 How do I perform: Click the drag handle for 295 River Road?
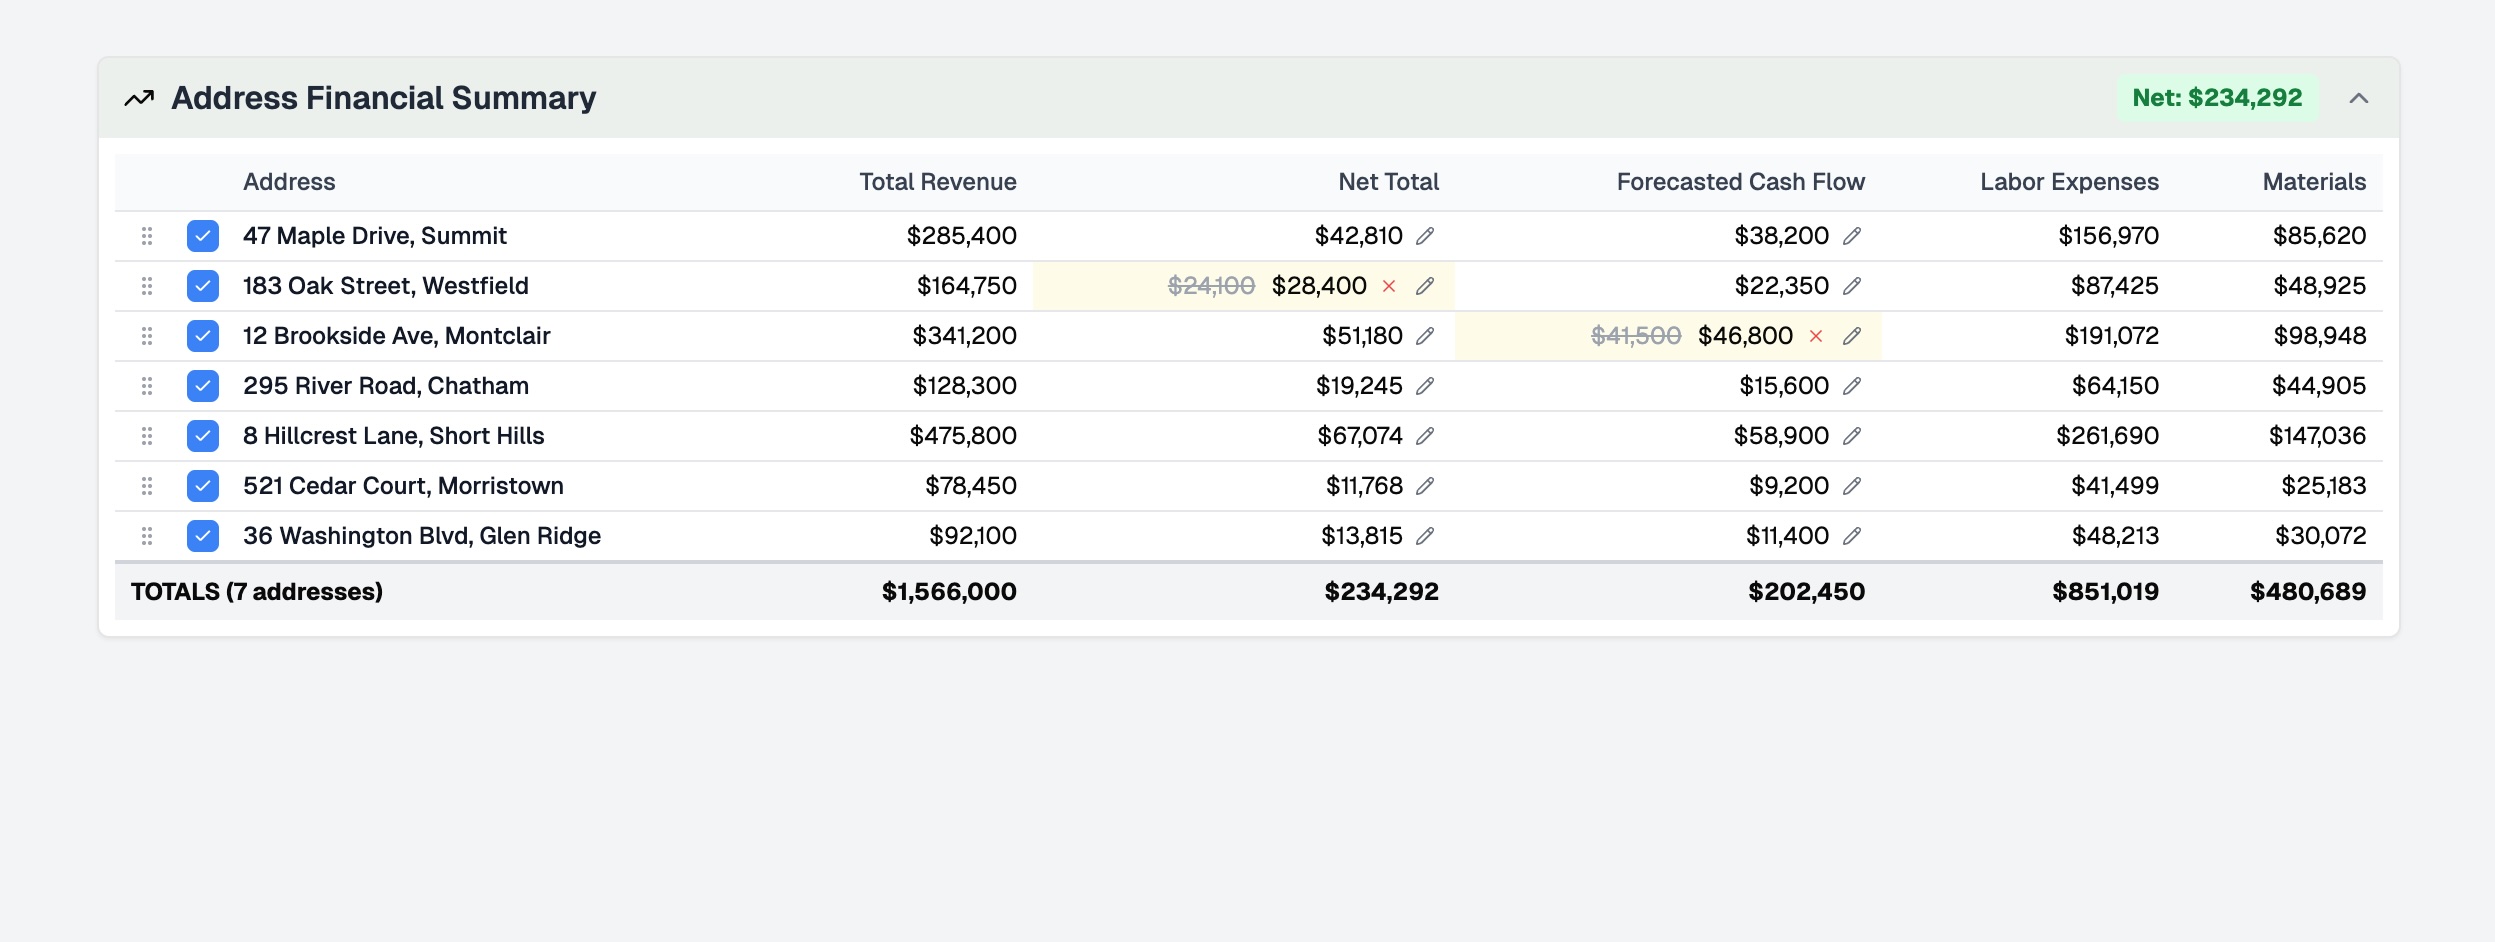(x=147, y=385)
